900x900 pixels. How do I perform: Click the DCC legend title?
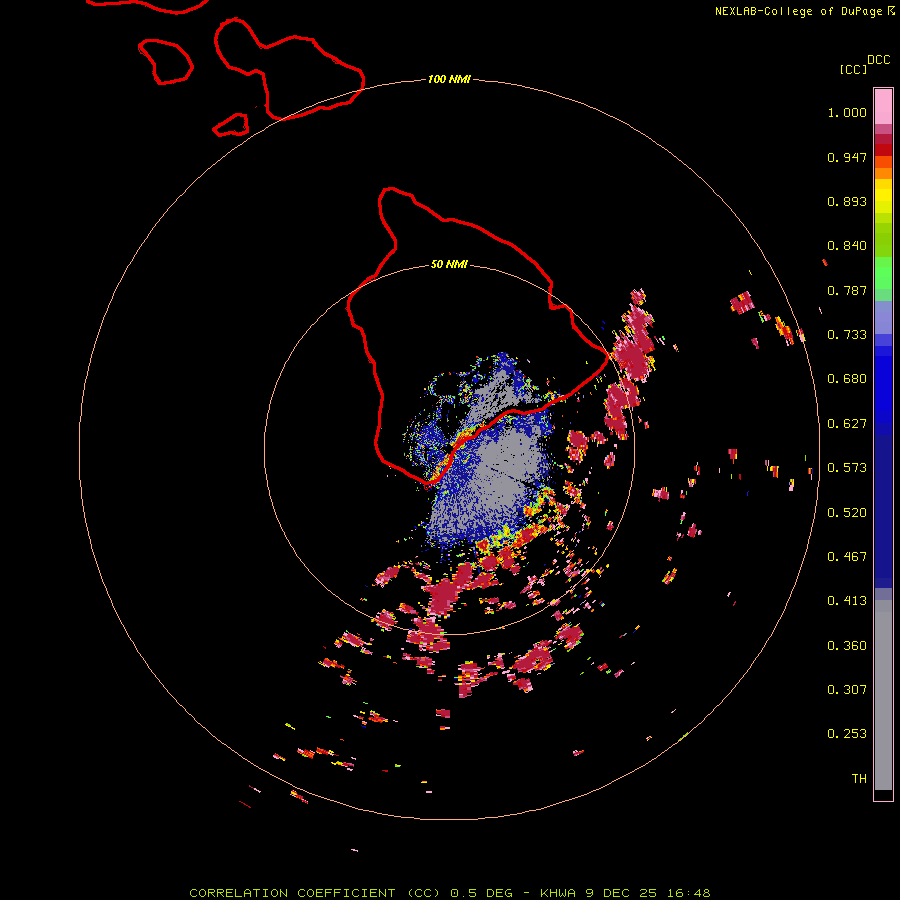coord(878,60)
